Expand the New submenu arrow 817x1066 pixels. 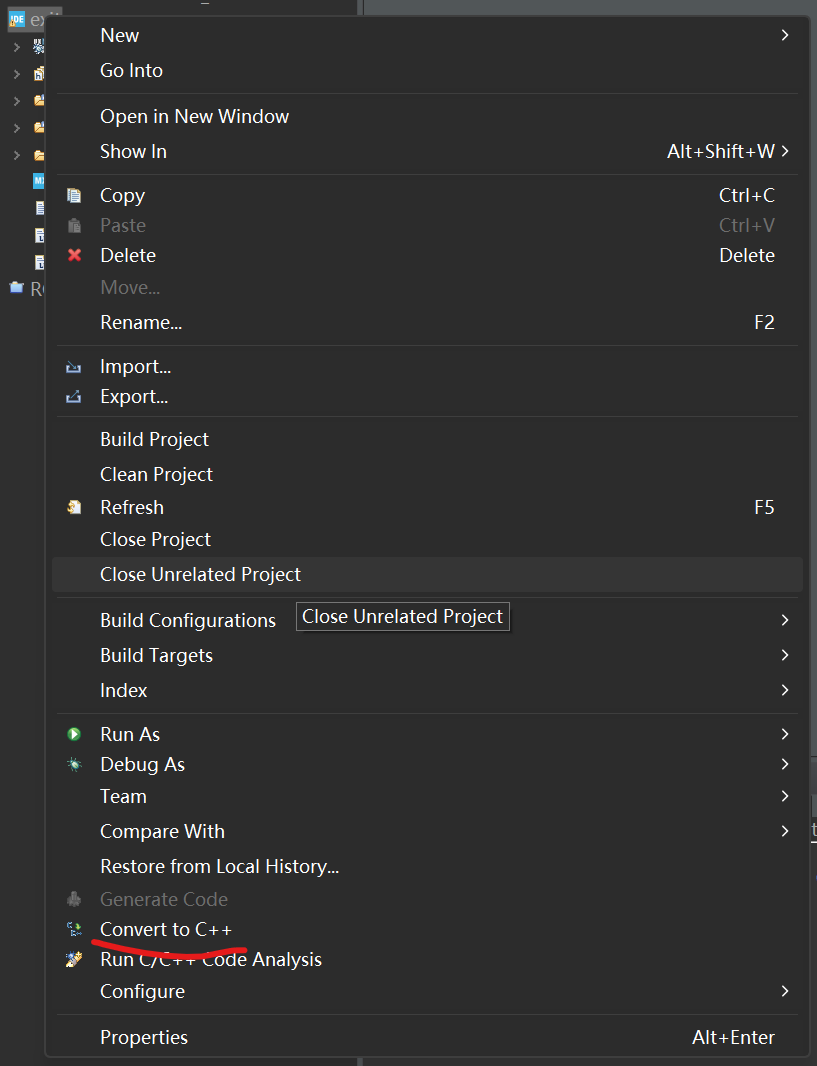tap(785, 35)
